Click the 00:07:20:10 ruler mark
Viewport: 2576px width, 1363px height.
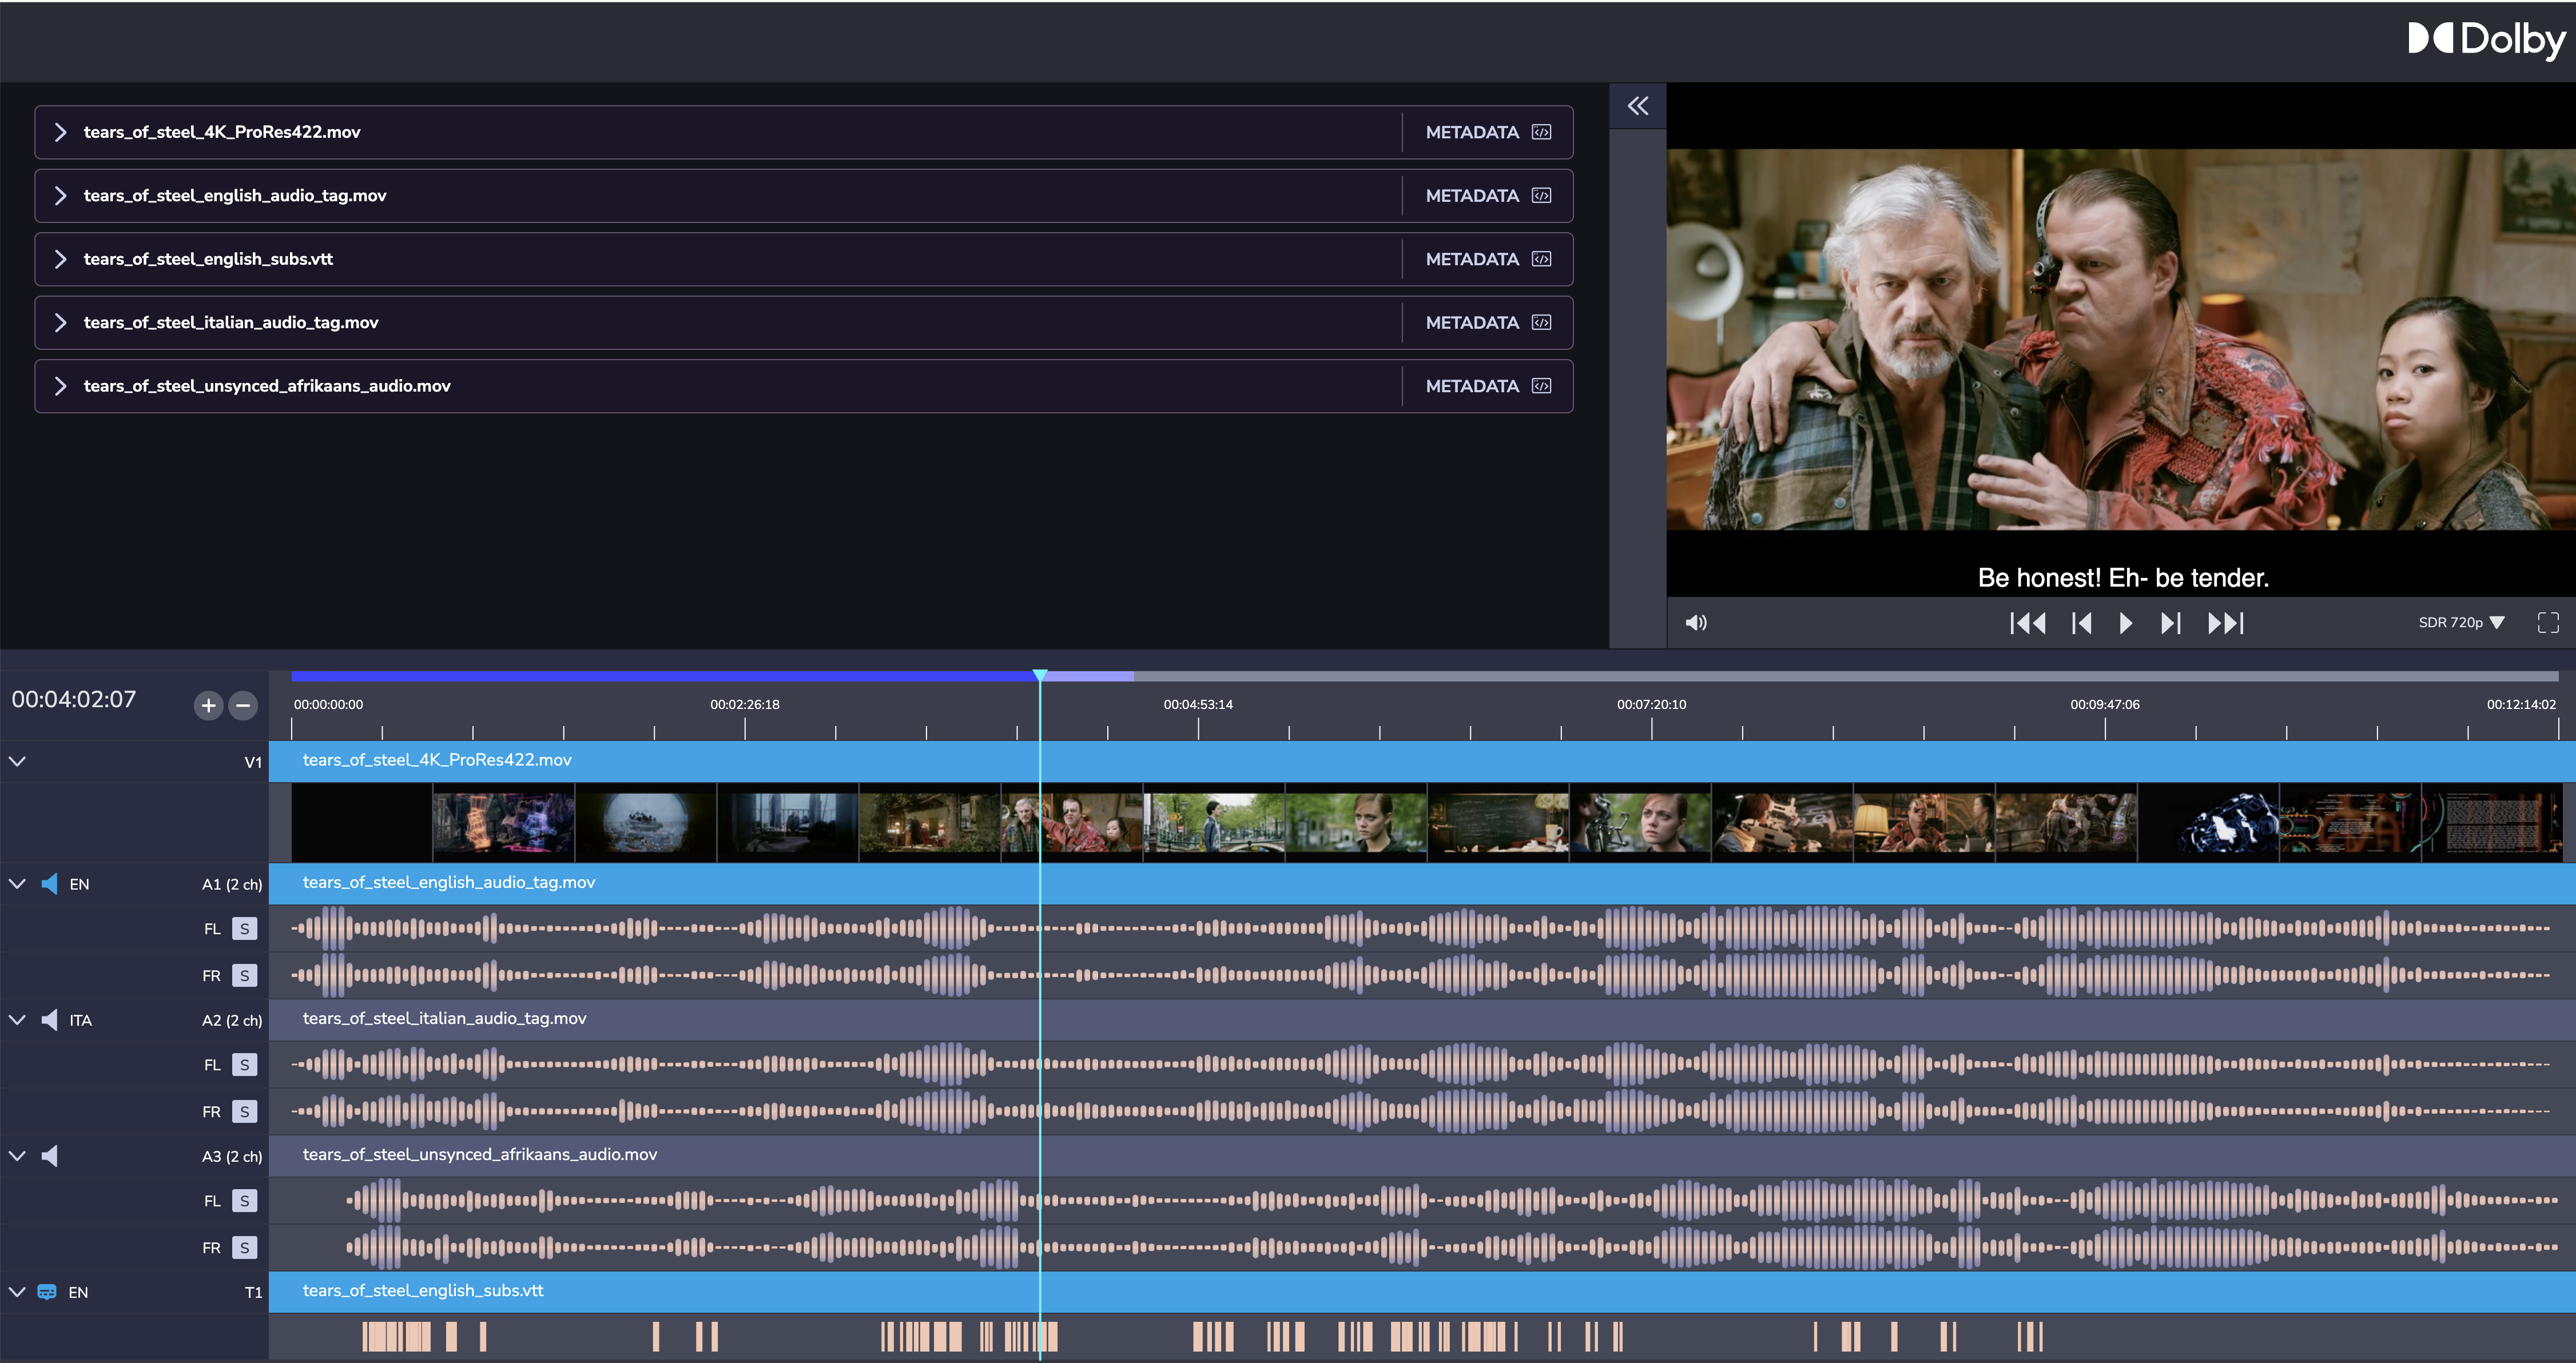1651,705
